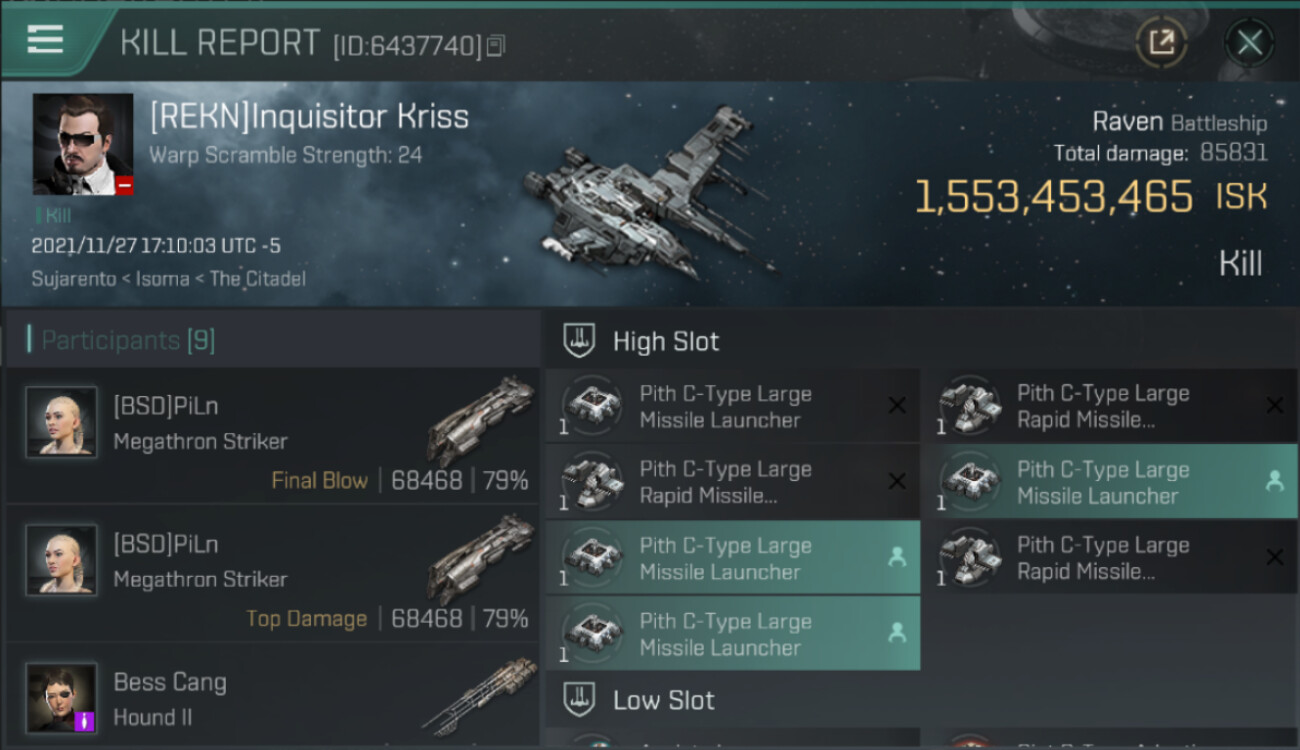Copy the kill report ID

496,45
